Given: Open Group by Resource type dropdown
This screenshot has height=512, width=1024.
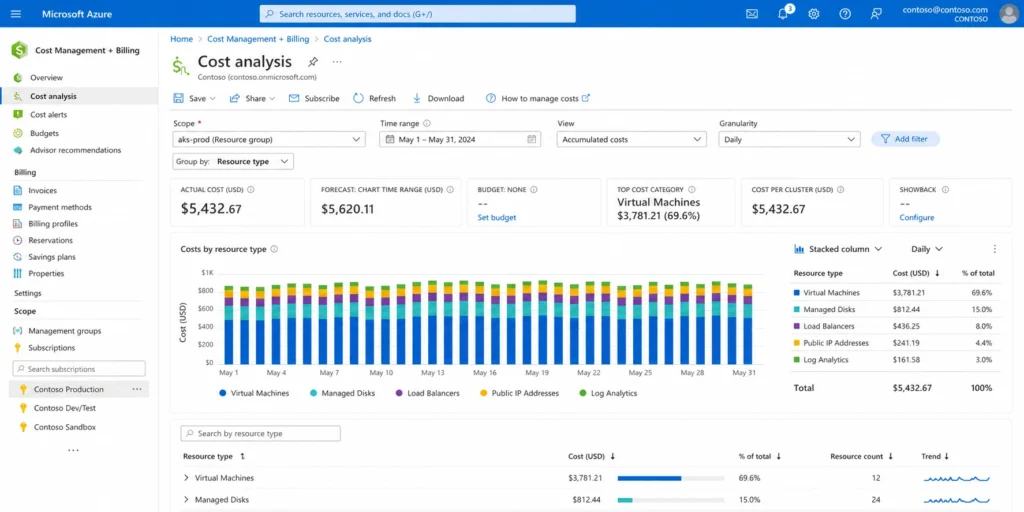Looking at the screenshot, I should tap(233, 161).
